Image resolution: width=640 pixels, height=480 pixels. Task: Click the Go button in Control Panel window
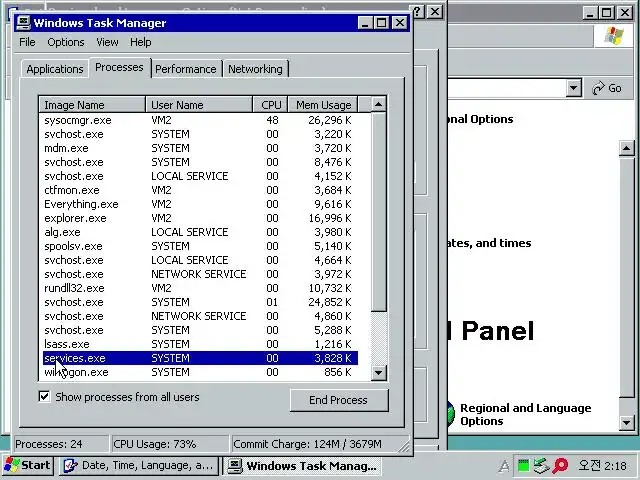607,88
